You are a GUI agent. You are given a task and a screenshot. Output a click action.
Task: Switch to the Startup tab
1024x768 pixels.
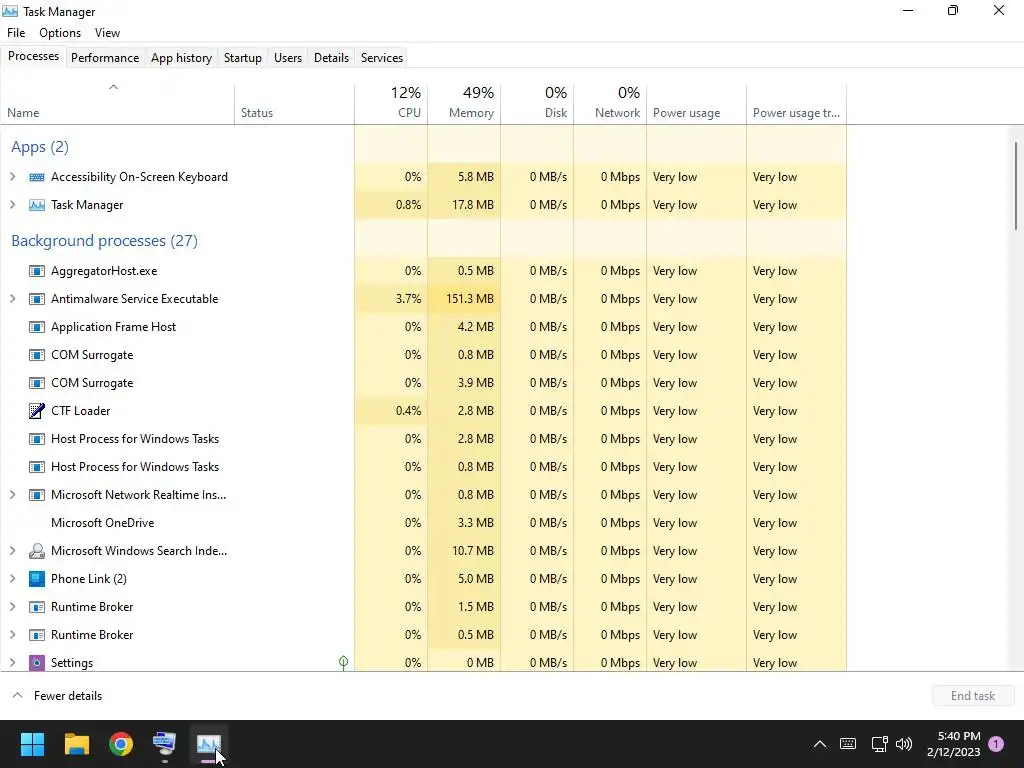(243, 58)
